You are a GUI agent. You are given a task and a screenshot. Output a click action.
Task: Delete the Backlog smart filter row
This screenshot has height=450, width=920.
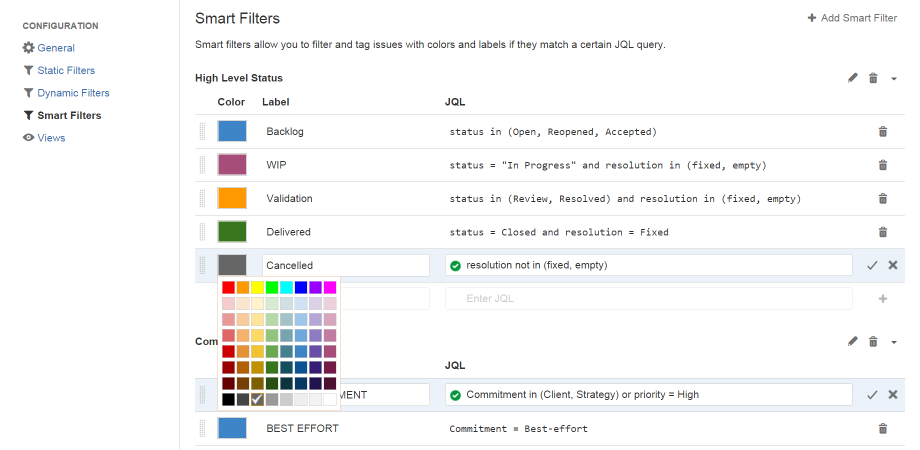[x=882, y=132]
